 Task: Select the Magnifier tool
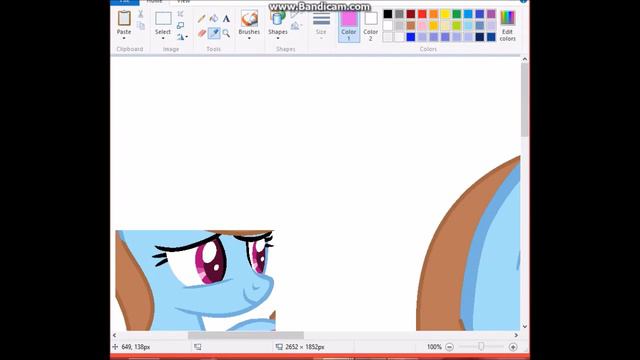pyautogui.click(x=226, y=33)
